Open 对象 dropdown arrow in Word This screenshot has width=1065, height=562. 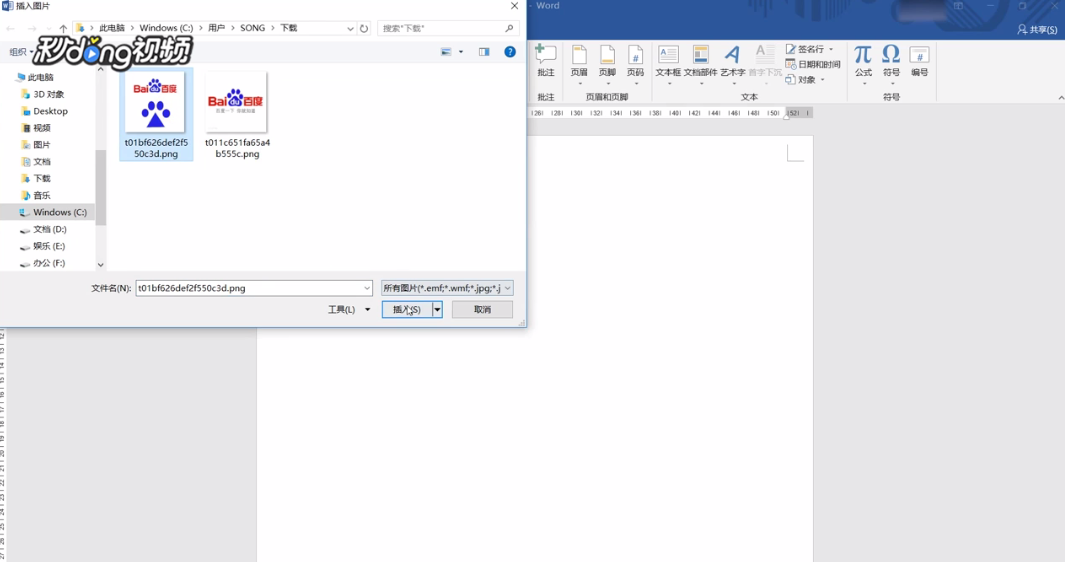coord(823,80)
